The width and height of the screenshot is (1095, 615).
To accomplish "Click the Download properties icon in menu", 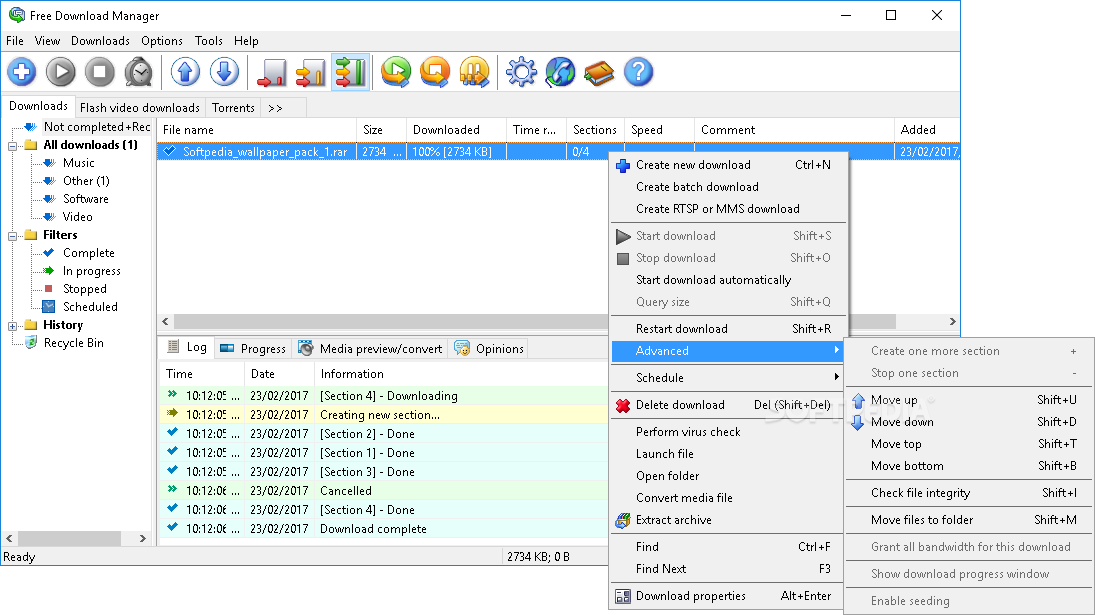I will pos(623,596).
